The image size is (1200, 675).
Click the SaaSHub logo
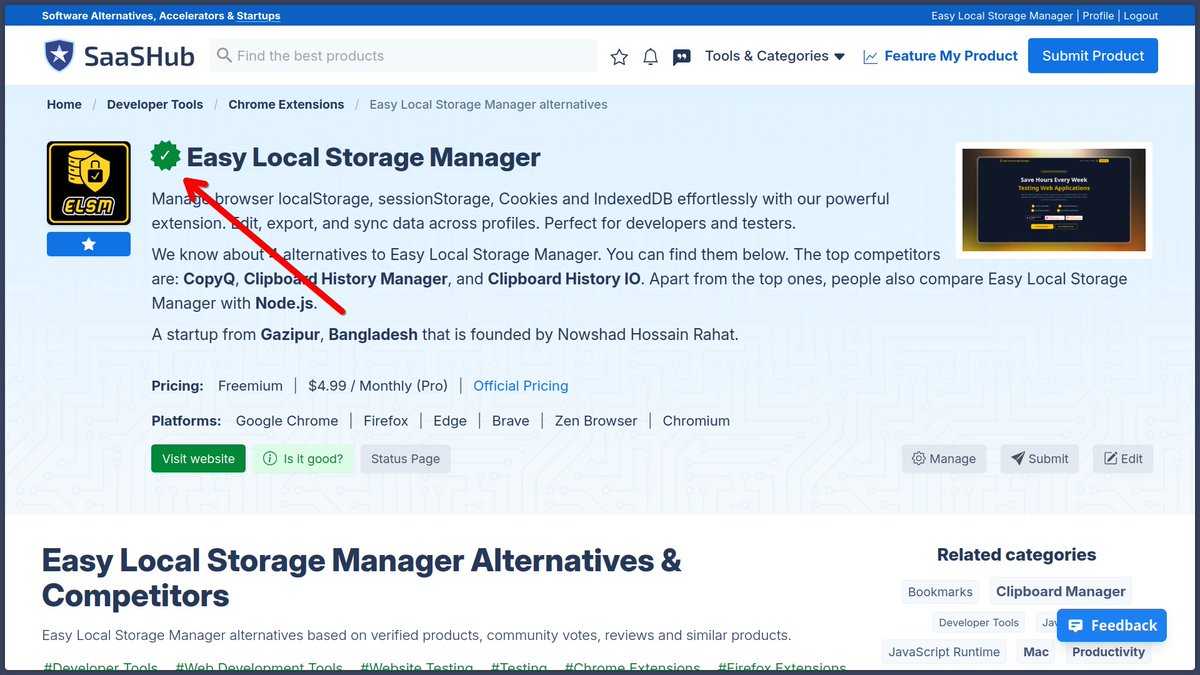(119, 56)
